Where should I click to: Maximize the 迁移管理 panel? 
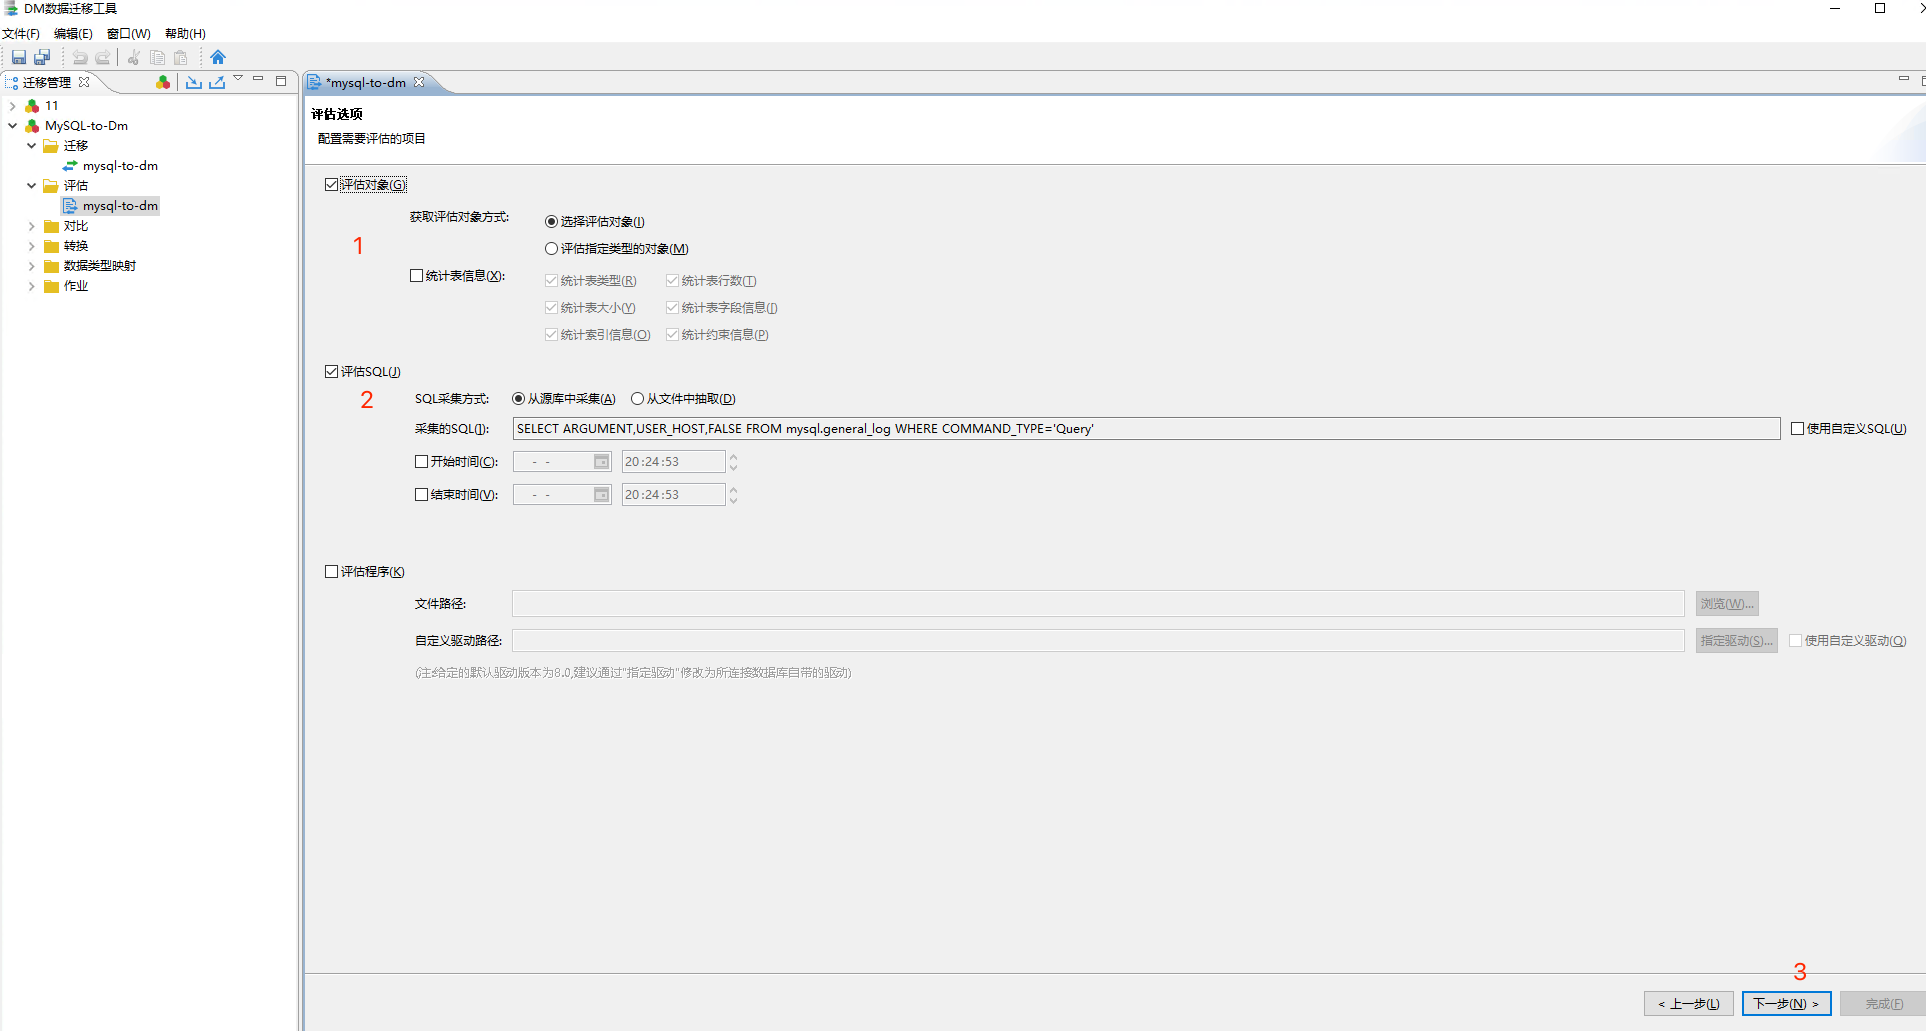[x=281, y=81]
